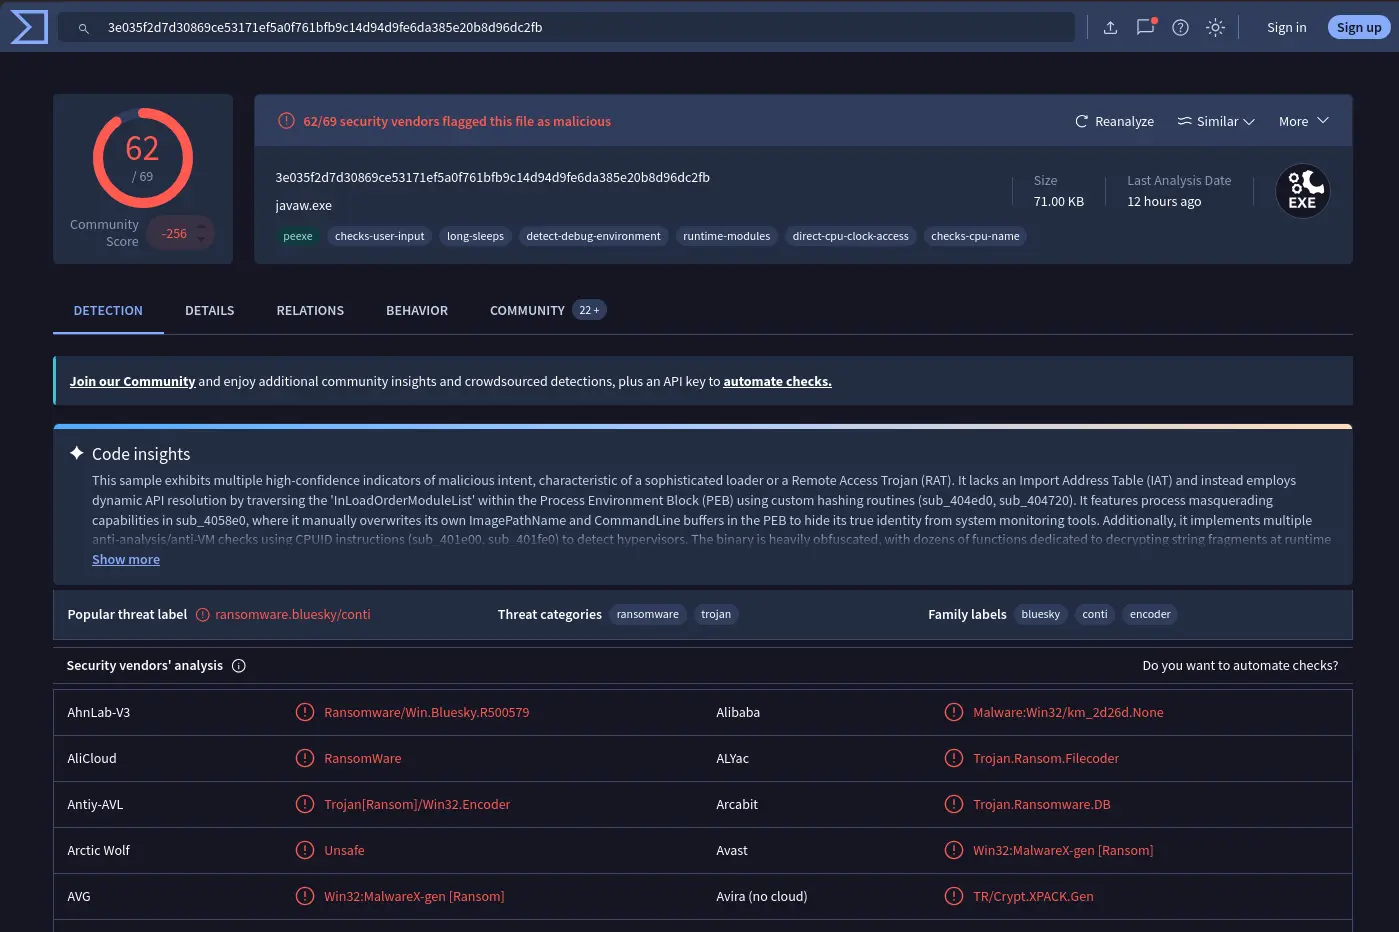The width and height of the screenshot is (1399, 932).
Task: Click the search magnifier icon
Action: tap(84, 28)
